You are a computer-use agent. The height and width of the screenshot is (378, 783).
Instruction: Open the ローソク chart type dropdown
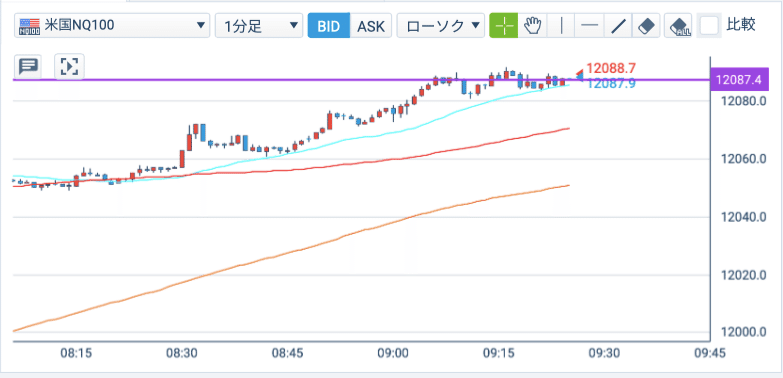pyautogui.click(x=440, y=25)
